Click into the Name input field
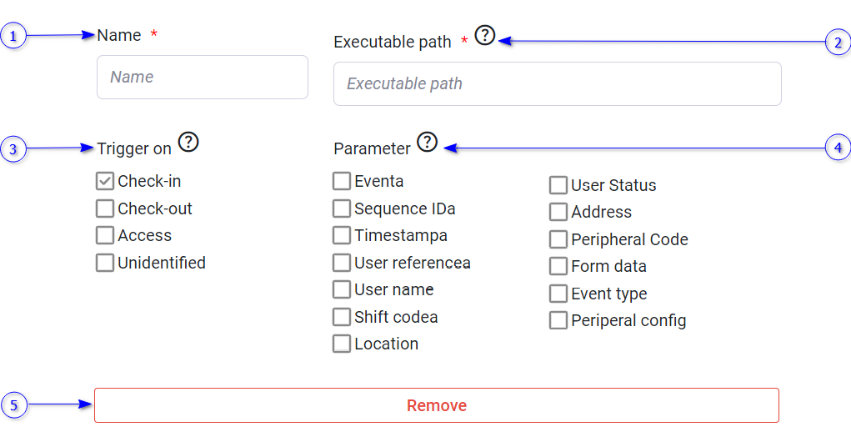851x447 pixels. click(202, 77)
